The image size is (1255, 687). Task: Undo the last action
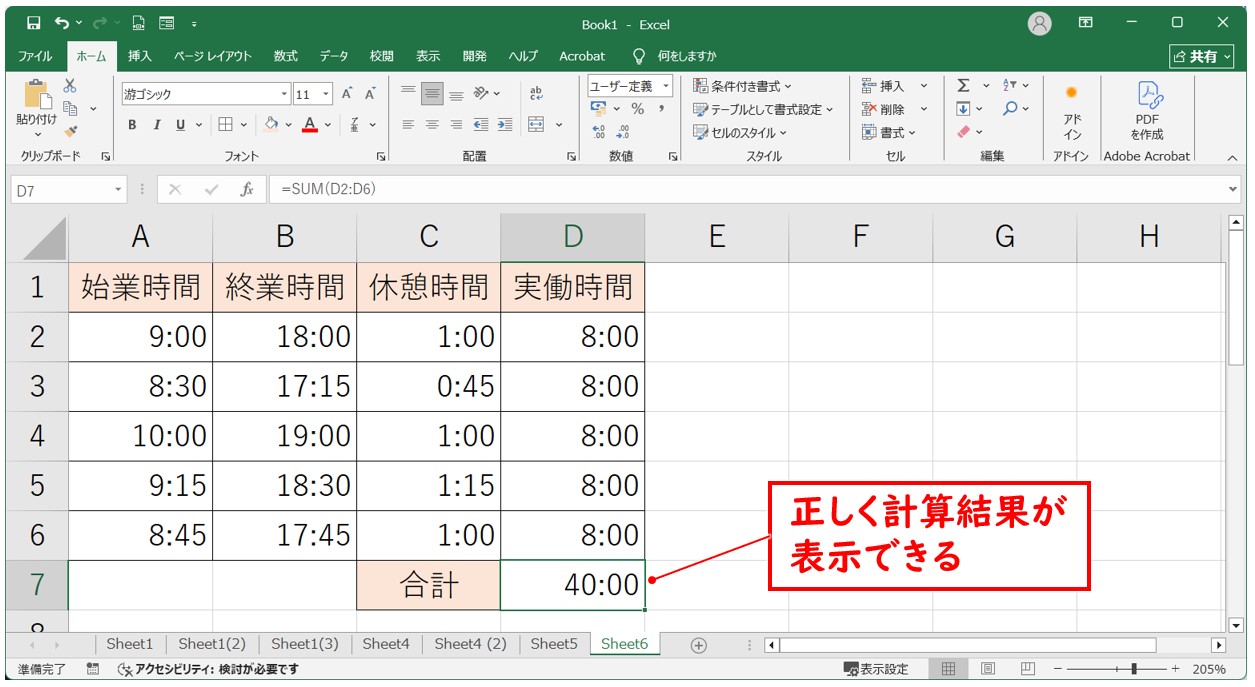(x=63, y=22)
